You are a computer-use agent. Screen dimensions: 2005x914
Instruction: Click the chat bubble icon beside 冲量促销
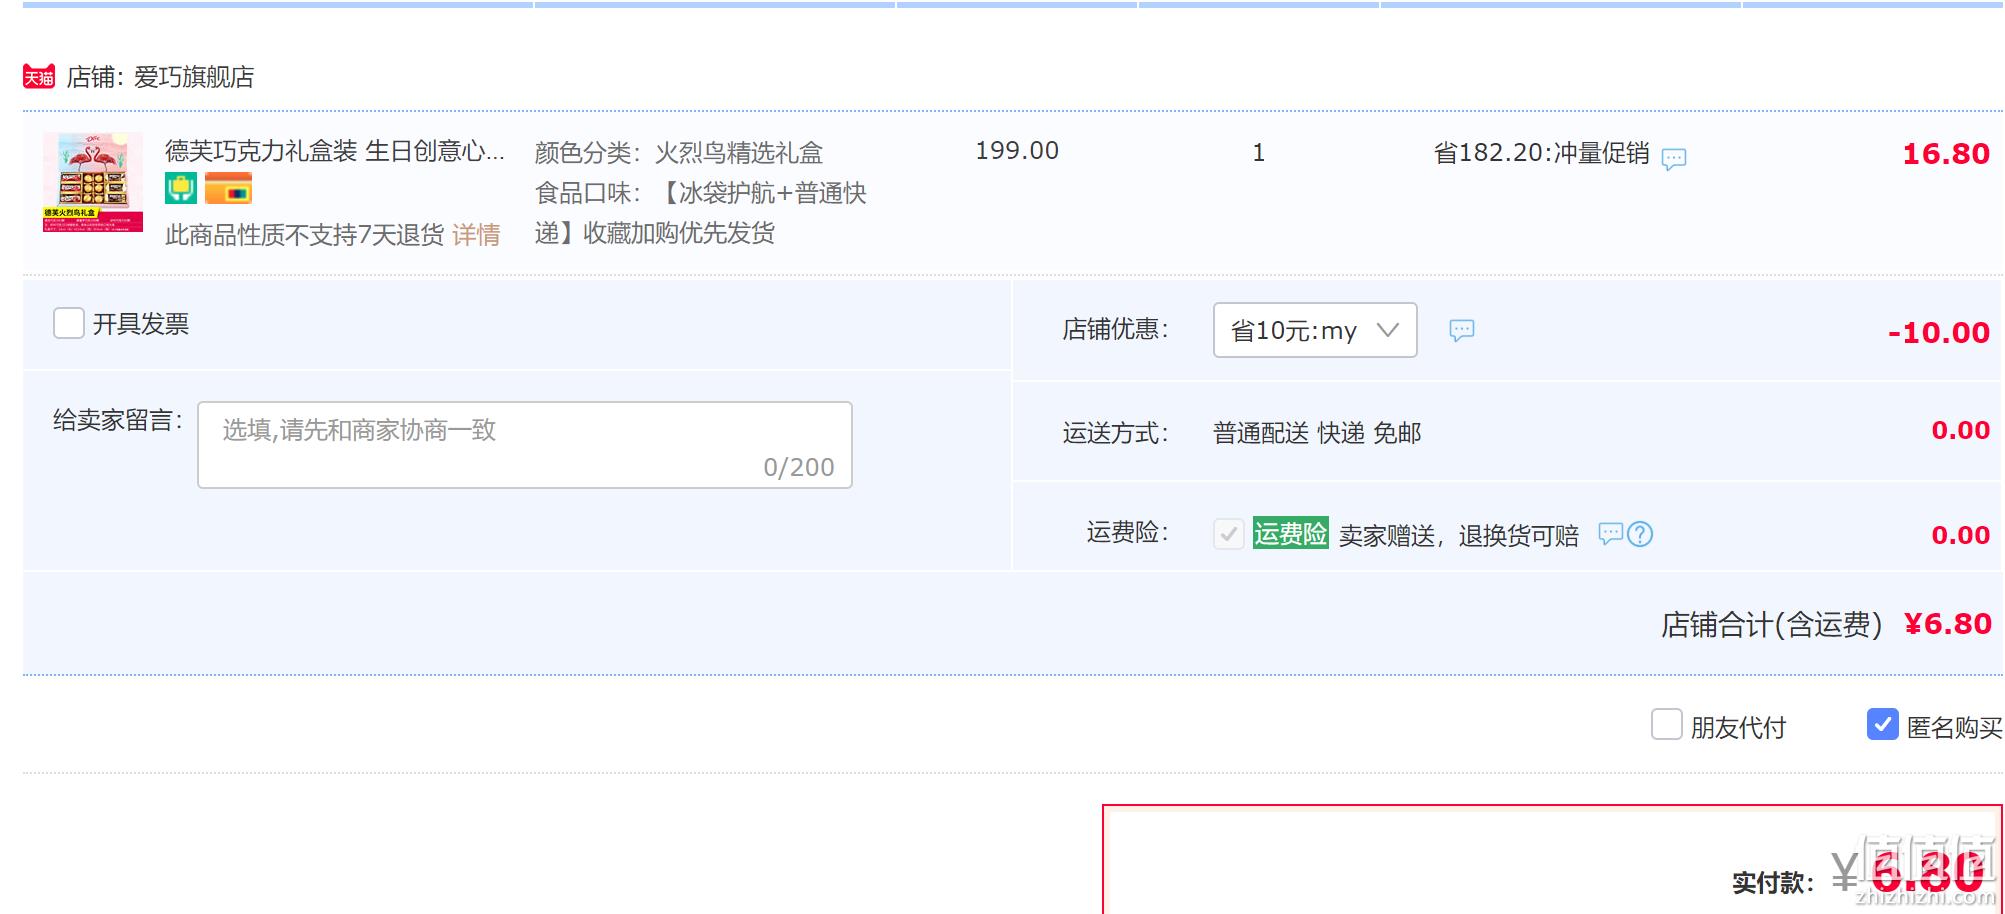point(1674,158)
